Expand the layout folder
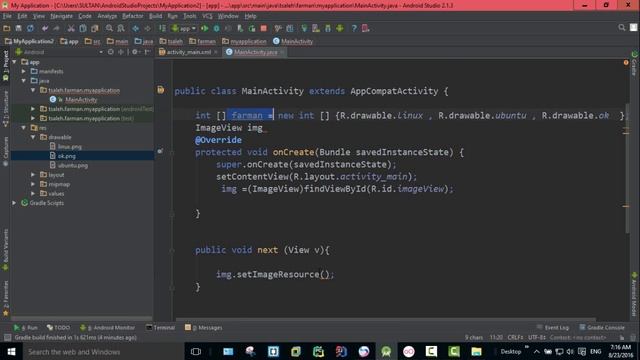Image resolution: width=640 pixels, height=360 pixels. pos(33,175)
